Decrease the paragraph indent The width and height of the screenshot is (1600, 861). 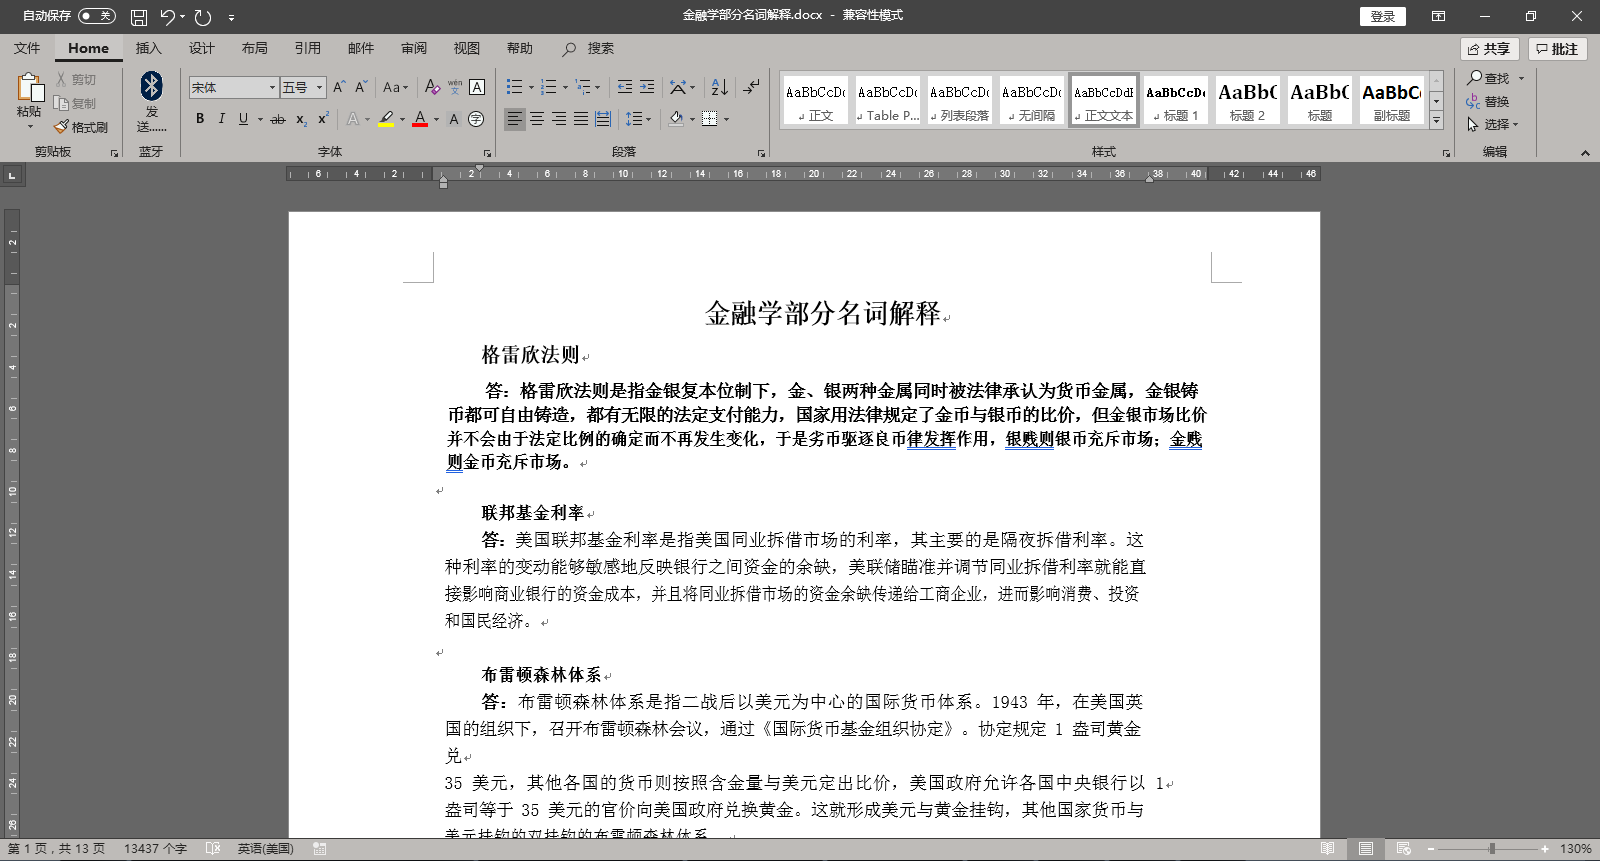(x=625, y=88)
